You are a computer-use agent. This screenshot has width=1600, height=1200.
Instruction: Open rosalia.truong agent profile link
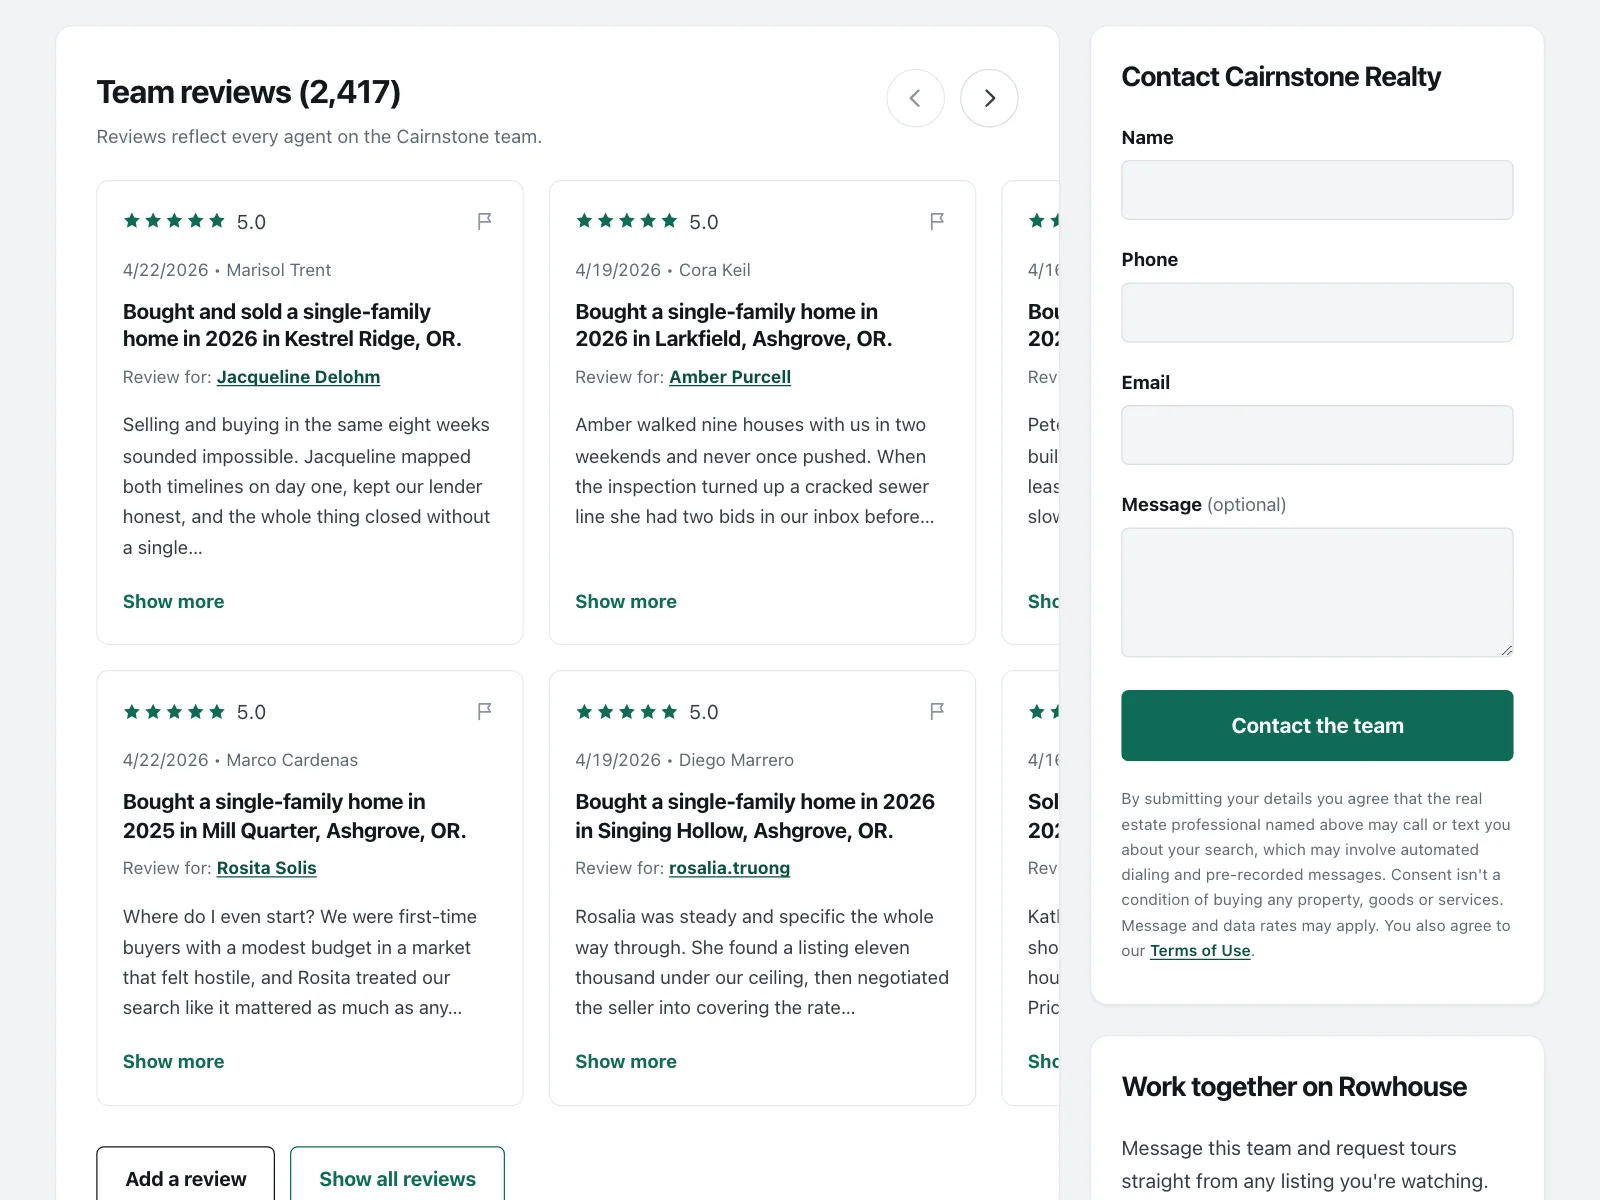[x=729, y=868]
